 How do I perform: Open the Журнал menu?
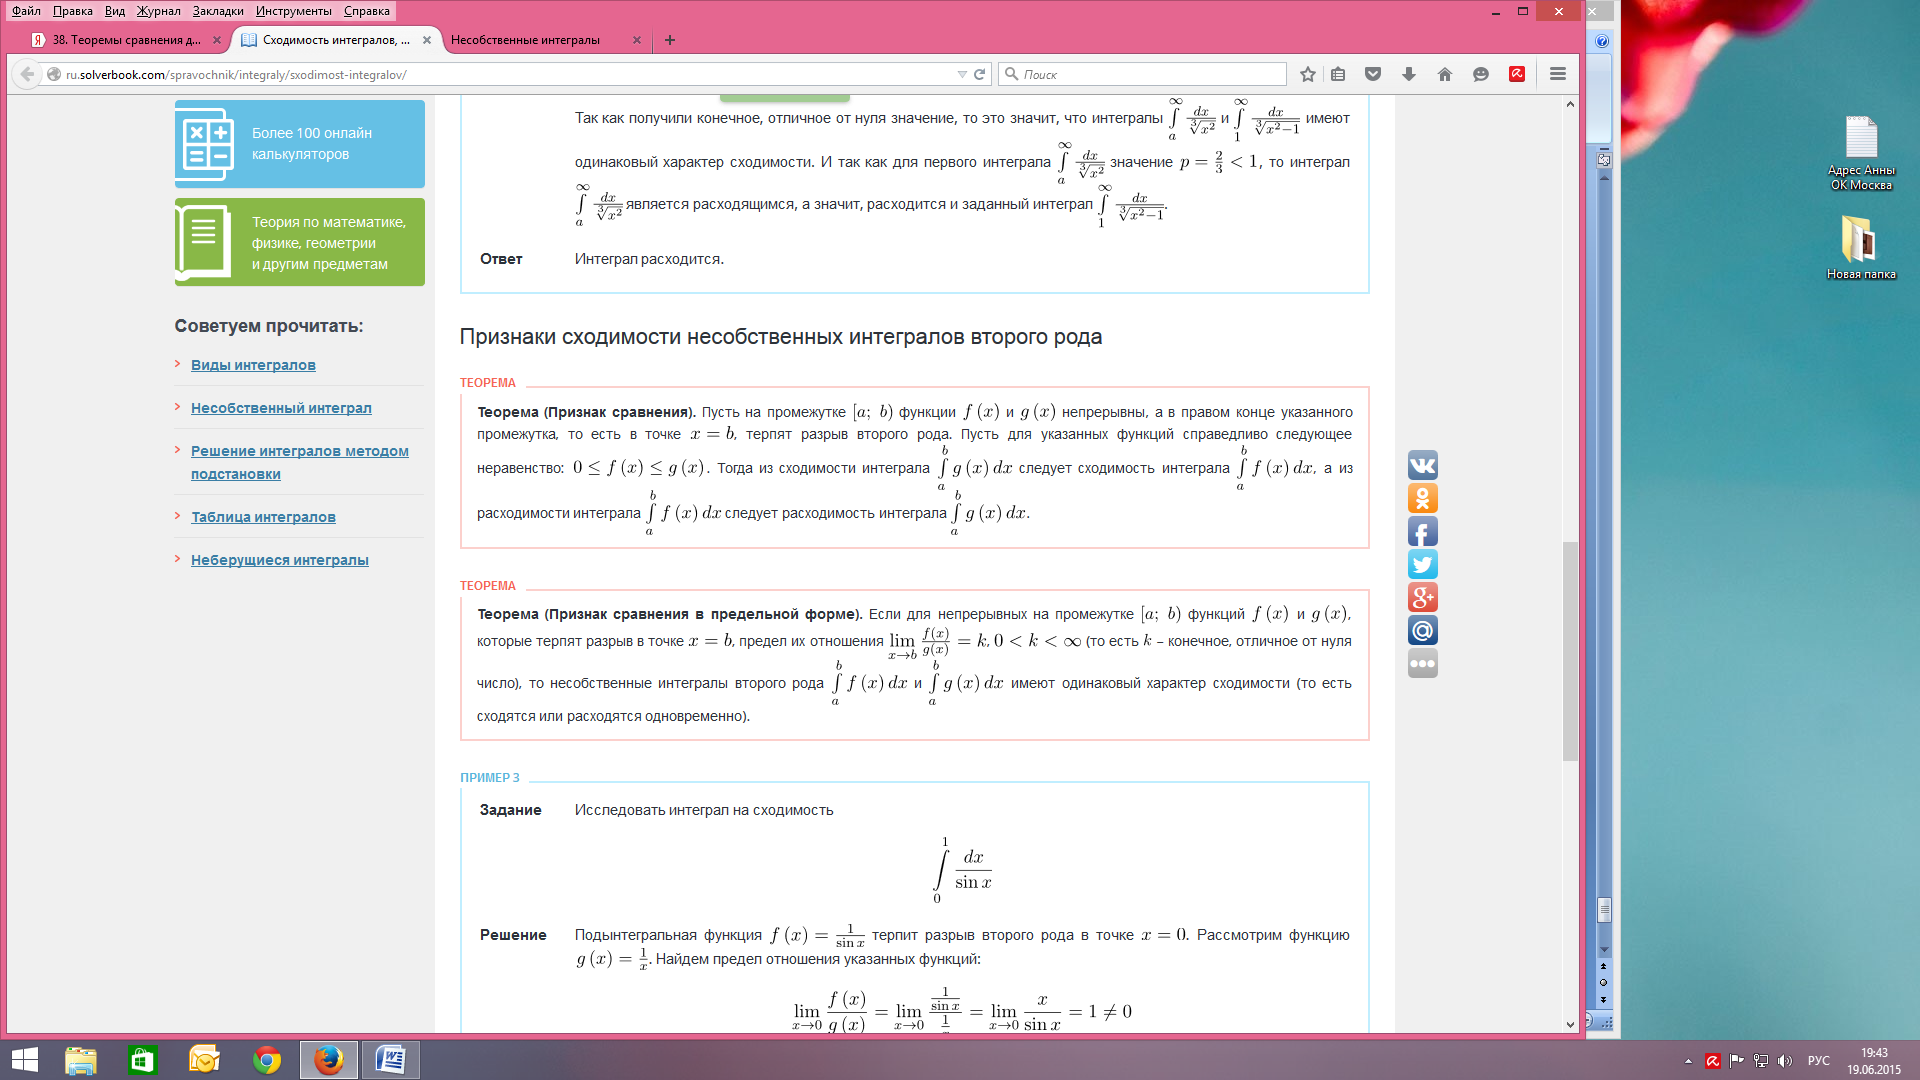point(159,11)
